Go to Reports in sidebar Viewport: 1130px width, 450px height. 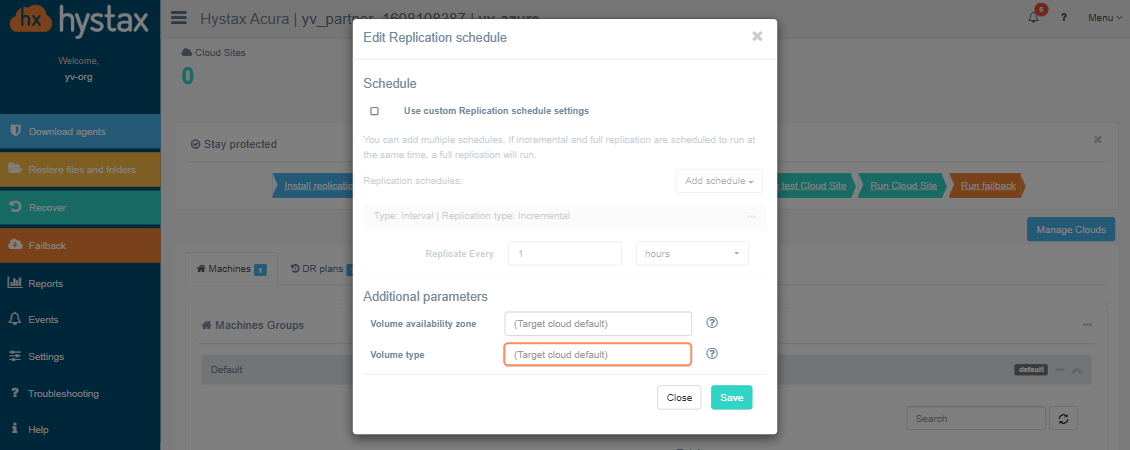pyautogui.click(x=80, y=283)
